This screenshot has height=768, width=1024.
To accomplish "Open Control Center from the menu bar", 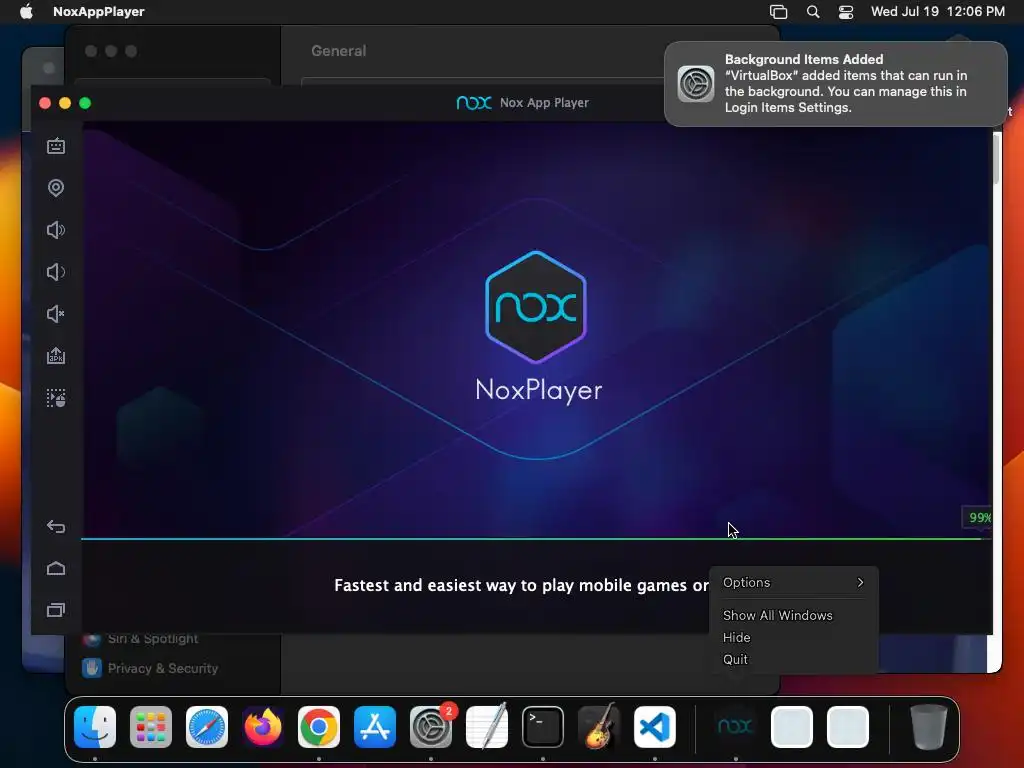I will pyautogui.click(x=846, y=12).
